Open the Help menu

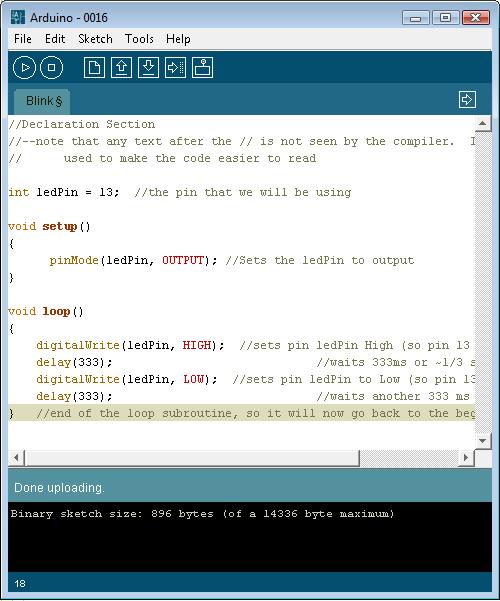178,39
